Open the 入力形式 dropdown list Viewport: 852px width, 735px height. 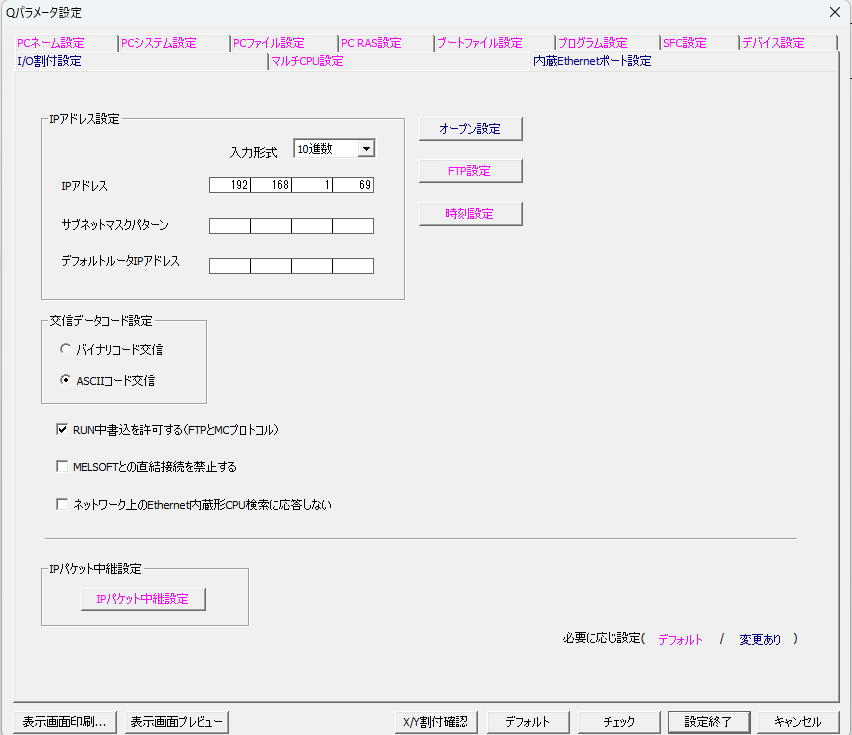tap(366, 149)
